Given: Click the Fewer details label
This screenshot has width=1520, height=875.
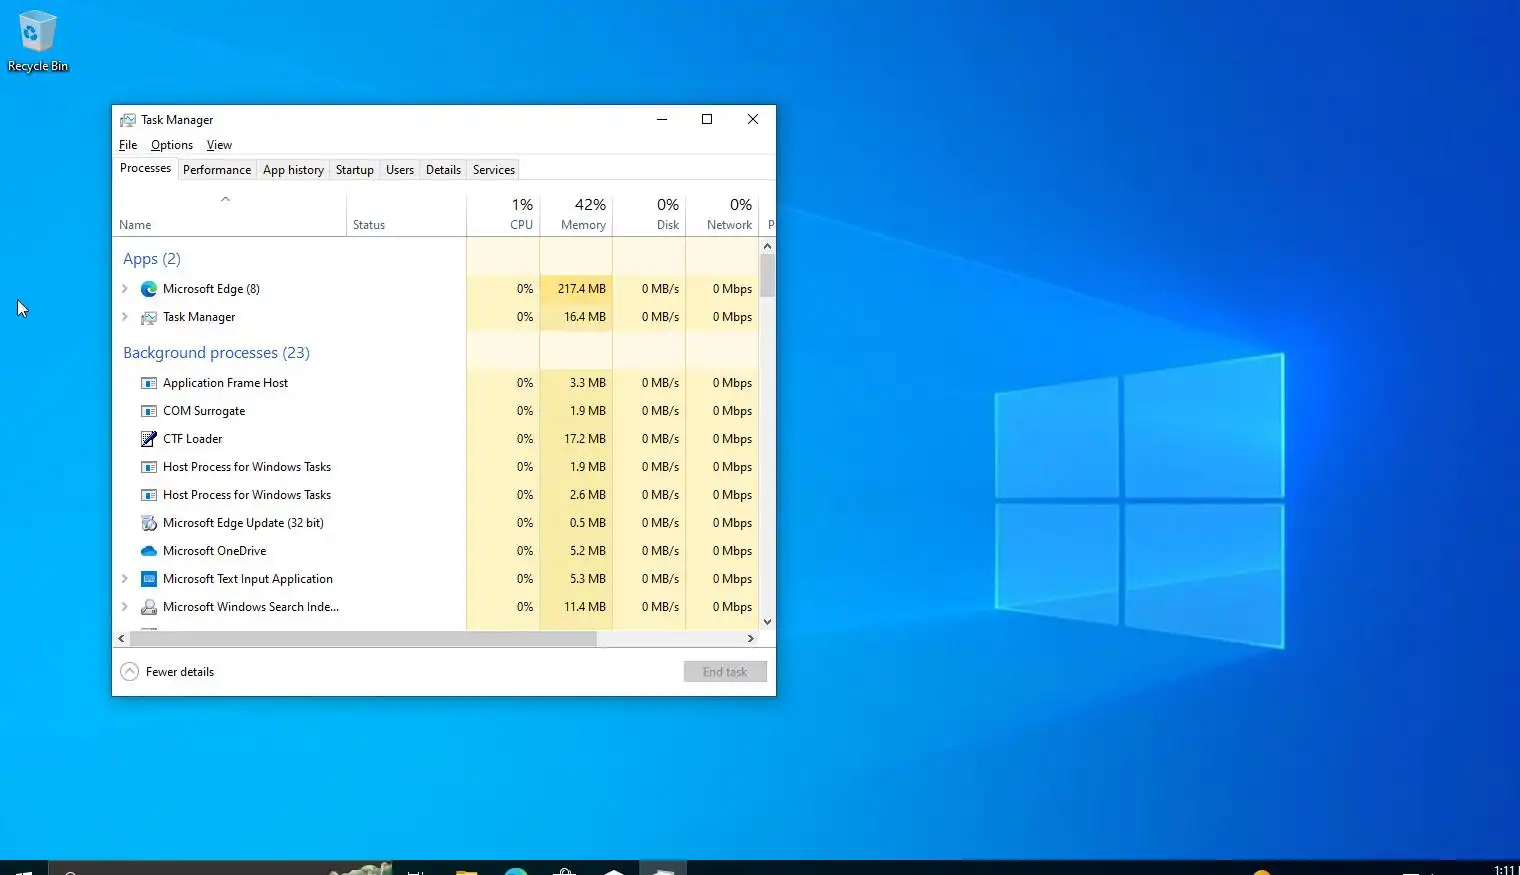Looking at the screenshot, I should pyautogui.click(x=180, y=672).
